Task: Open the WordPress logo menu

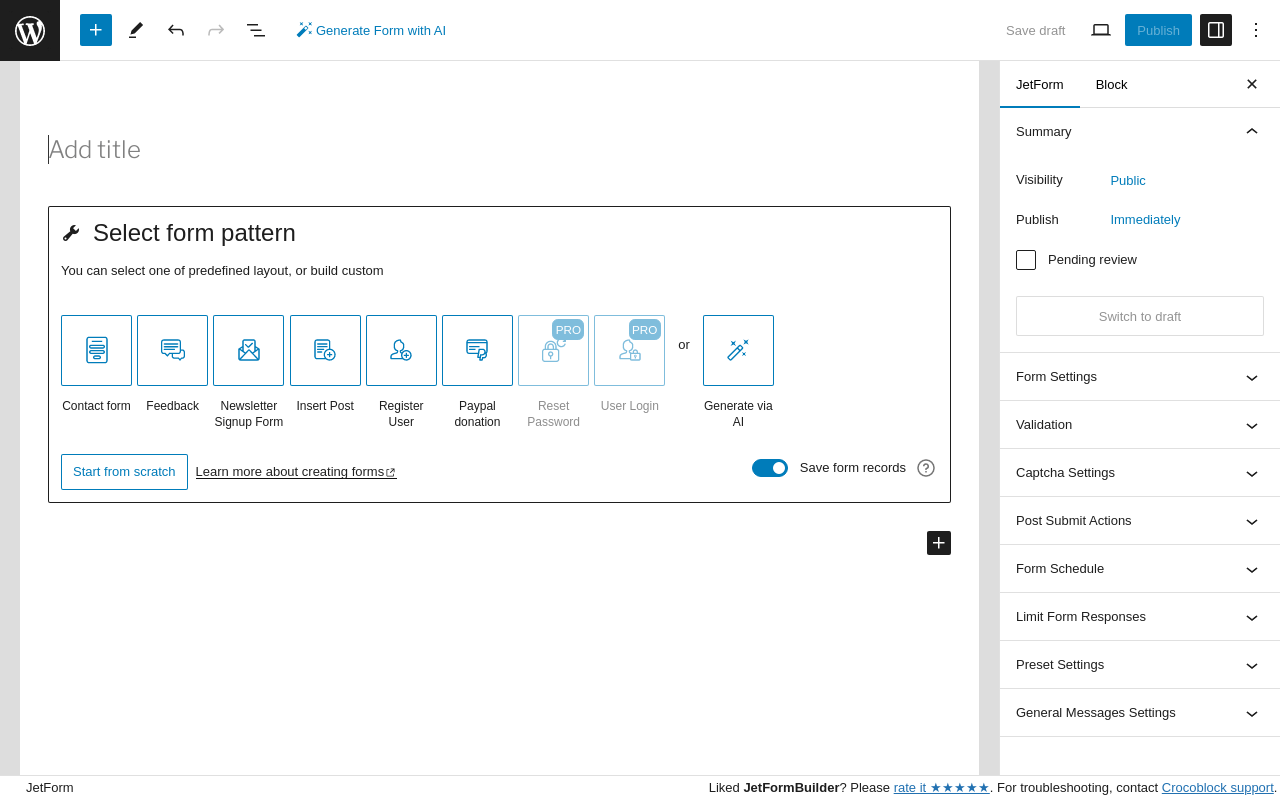Action: click(30, 30)
